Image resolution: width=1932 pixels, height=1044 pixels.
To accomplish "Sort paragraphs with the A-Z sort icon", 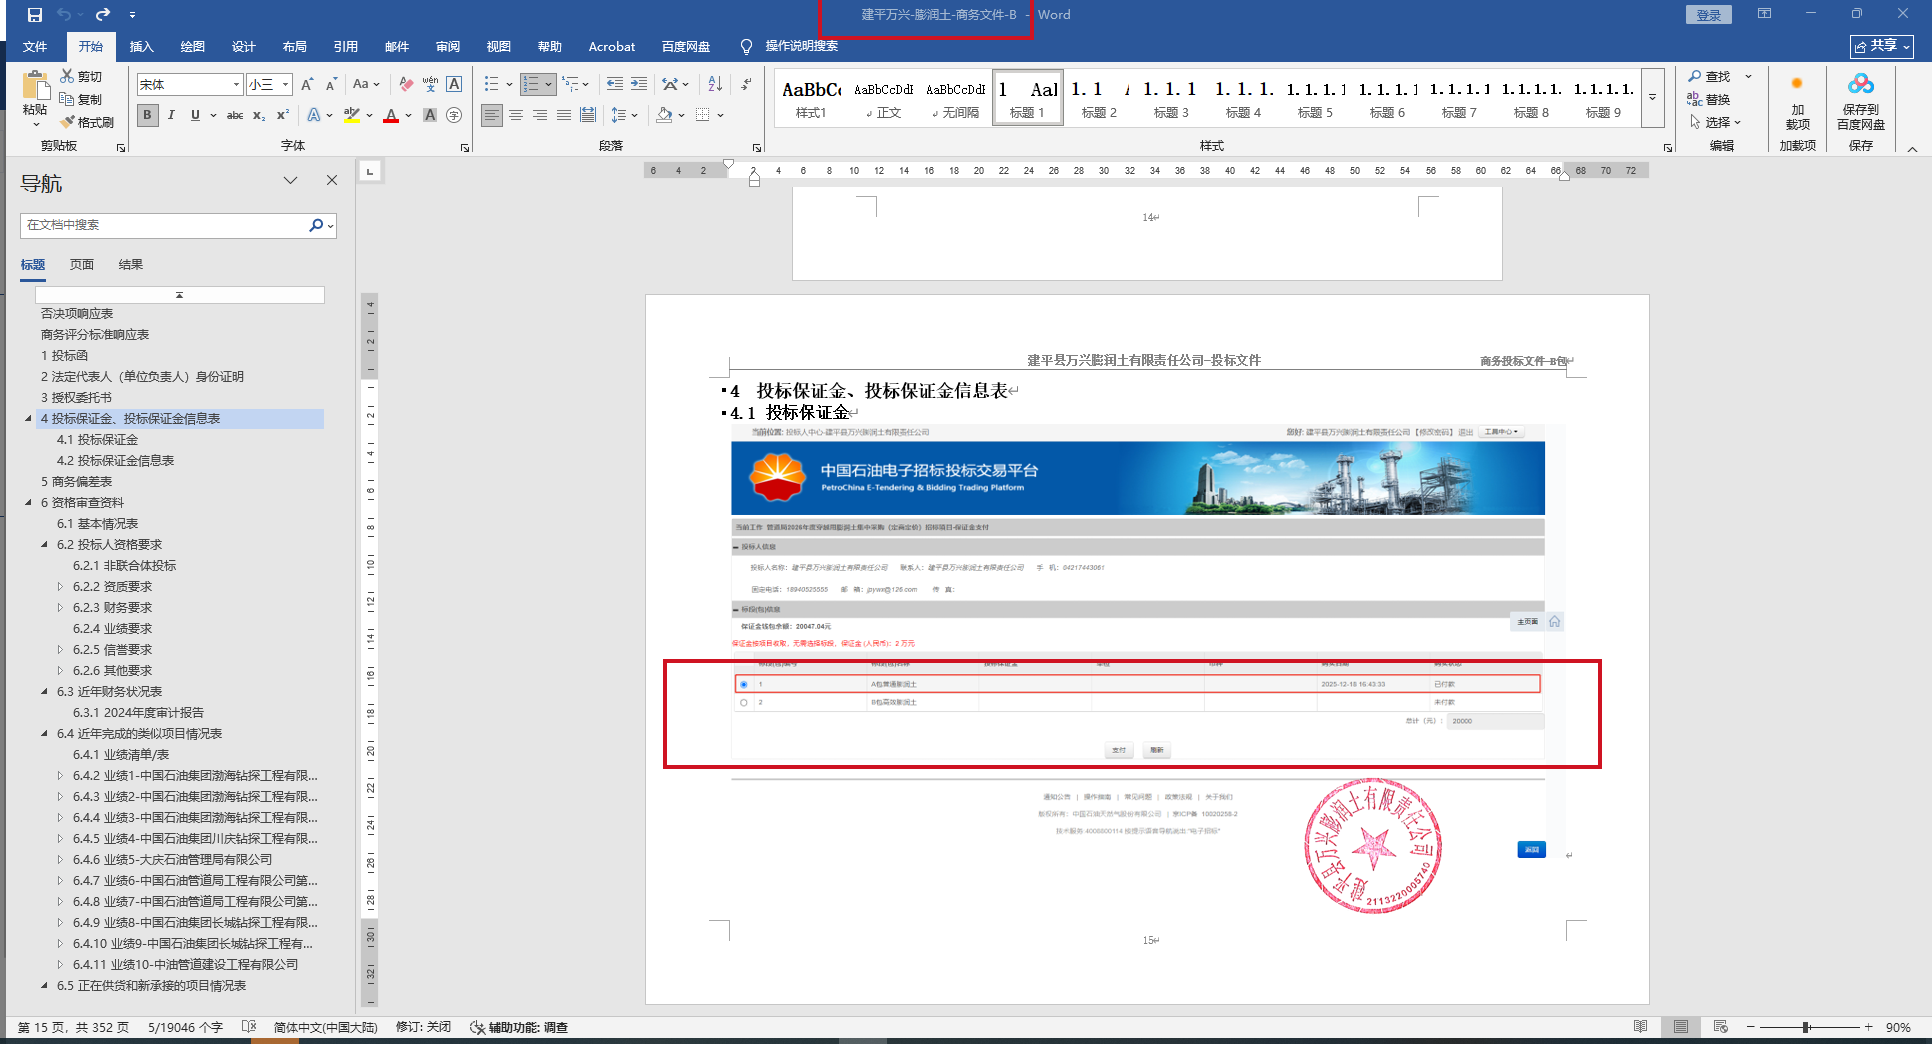I will click(x=715, y=84).
